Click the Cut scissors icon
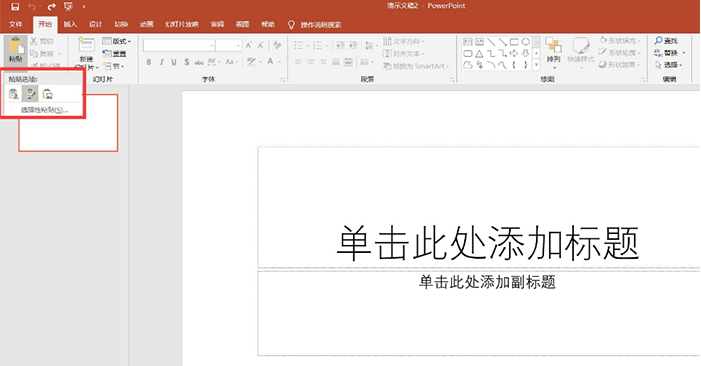The width and height of the screenshot is (701, 366). (x=34, y=41)
